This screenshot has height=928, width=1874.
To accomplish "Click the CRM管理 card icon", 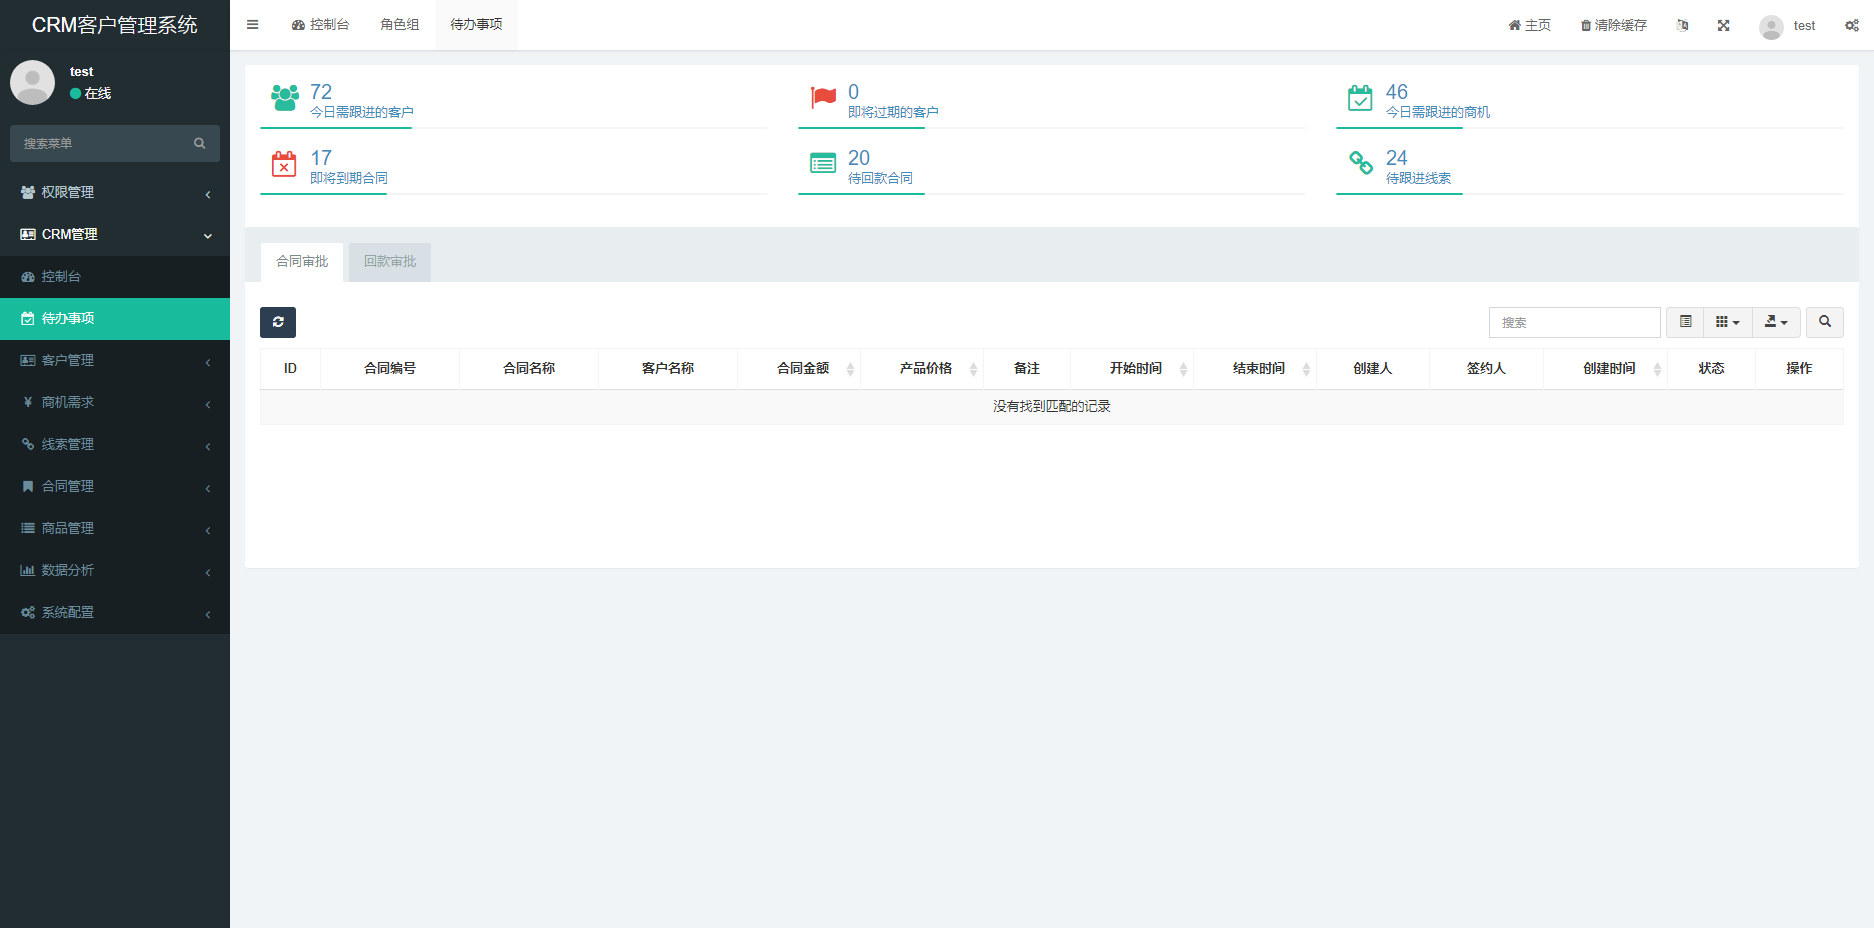I will click(28, 234).
